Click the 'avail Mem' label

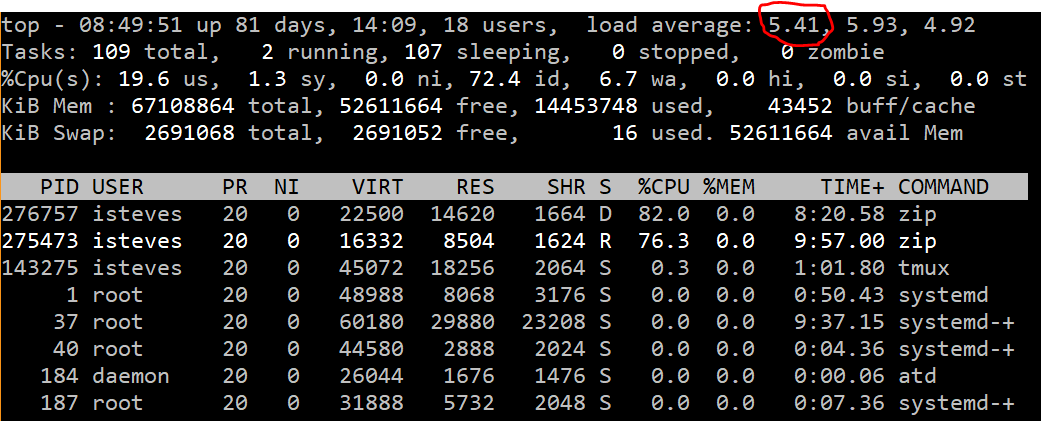[x=904, y=133]
